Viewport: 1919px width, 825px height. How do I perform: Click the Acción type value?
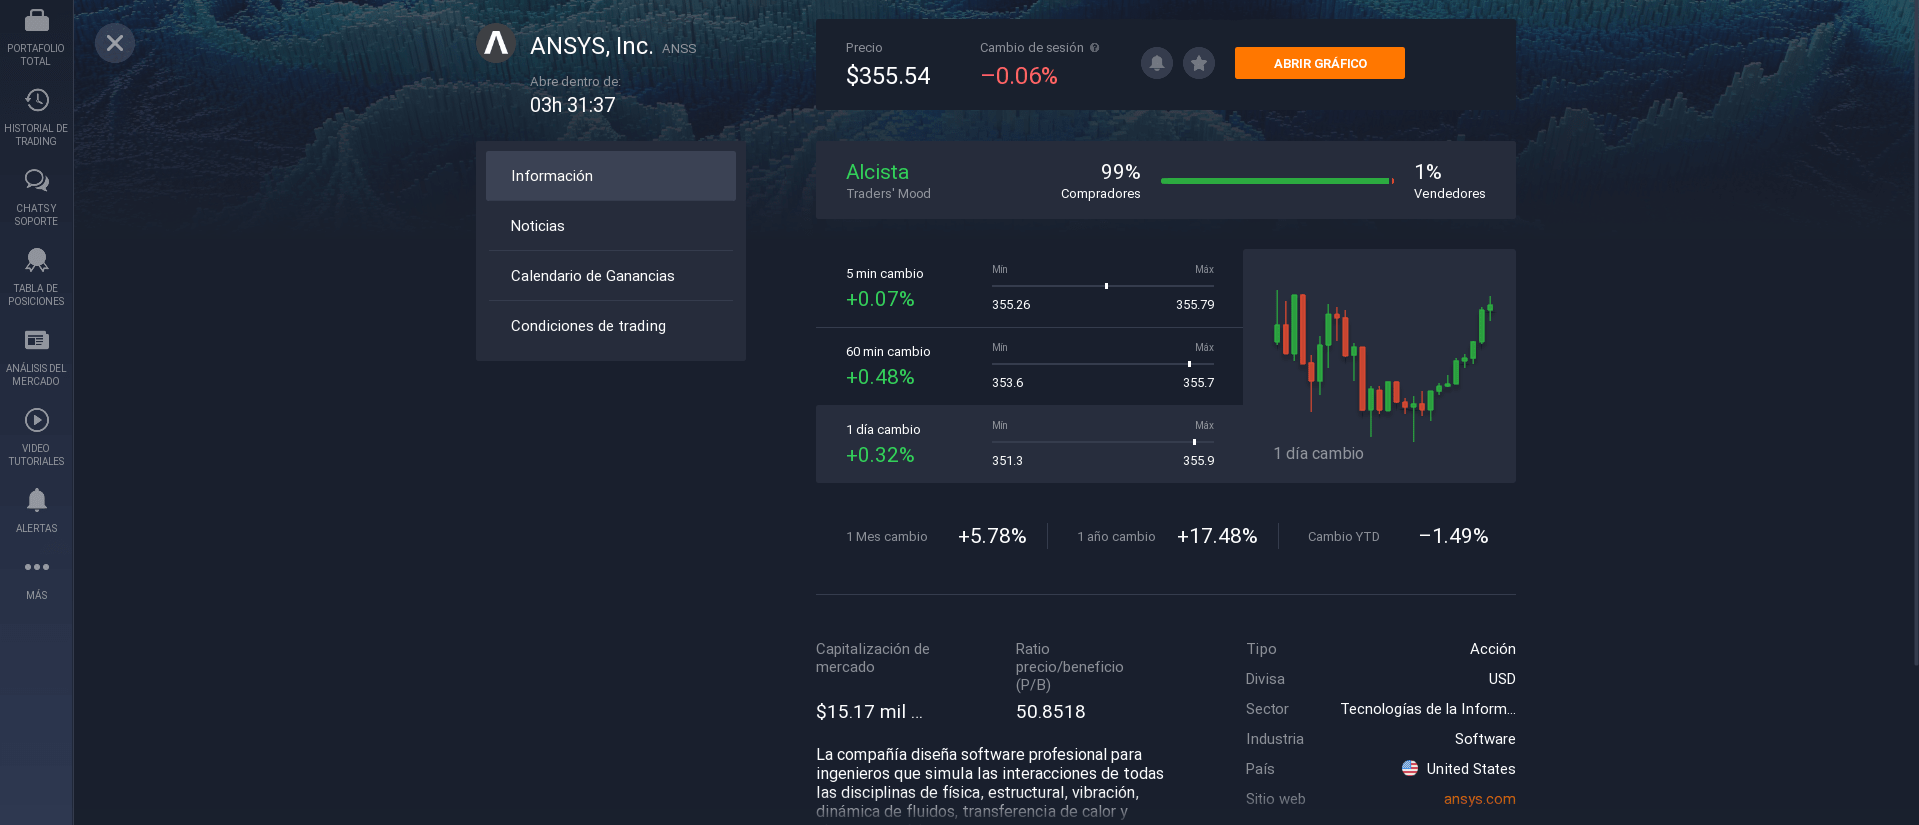[1493, 649]
